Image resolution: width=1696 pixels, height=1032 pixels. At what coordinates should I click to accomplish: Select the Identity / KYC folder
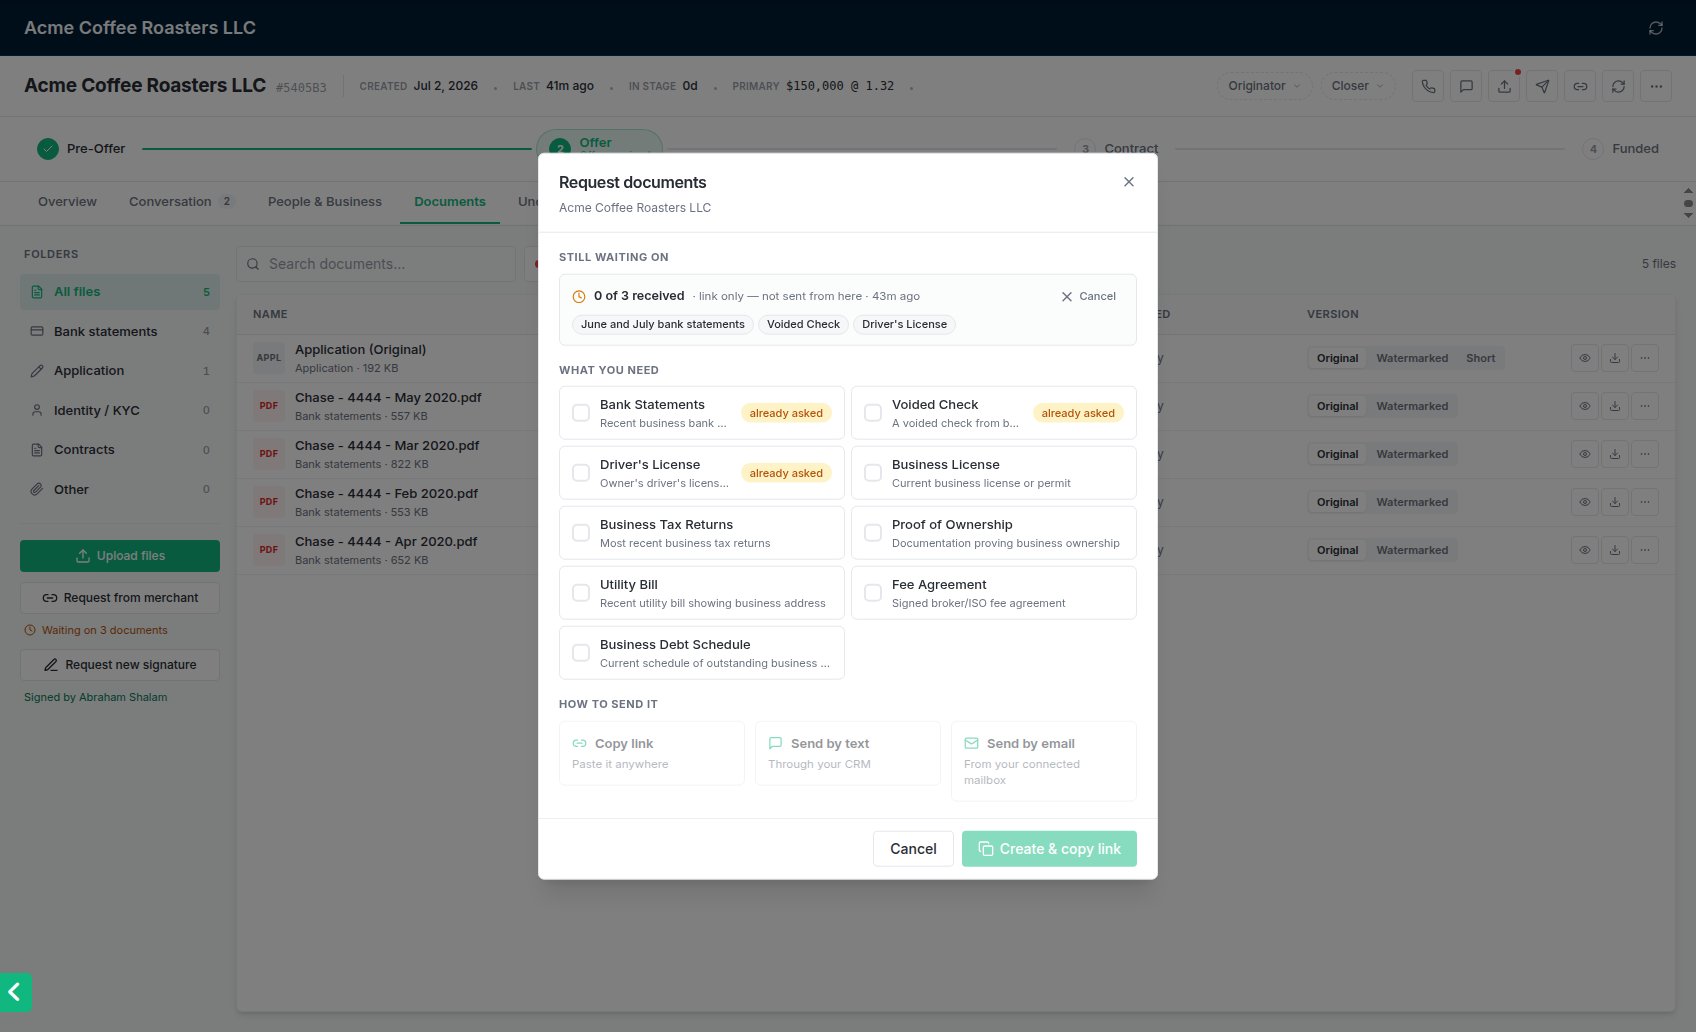(x=120, y=411)
